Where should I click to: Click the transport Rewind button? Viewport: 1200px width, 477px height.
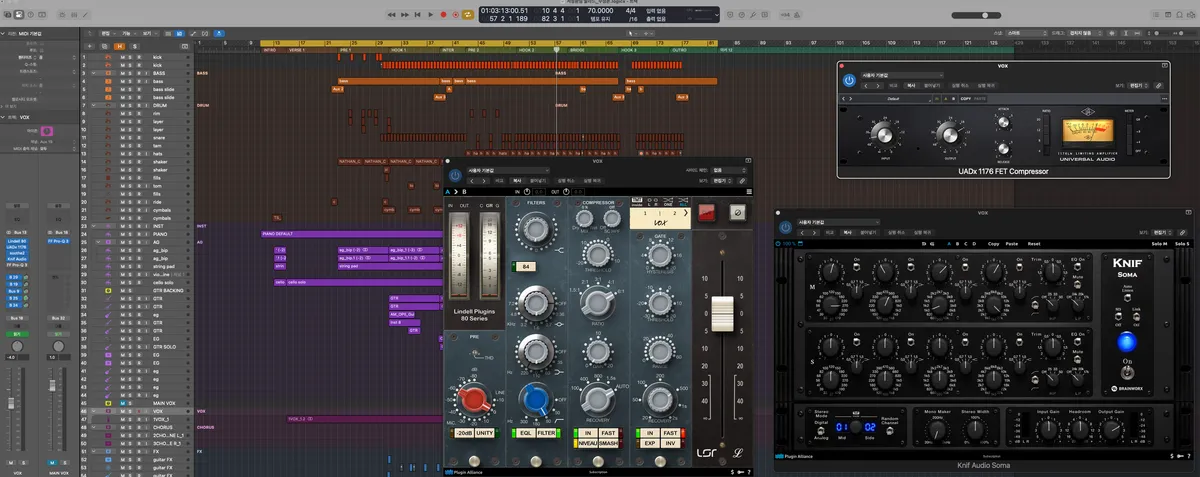[391, 15]
